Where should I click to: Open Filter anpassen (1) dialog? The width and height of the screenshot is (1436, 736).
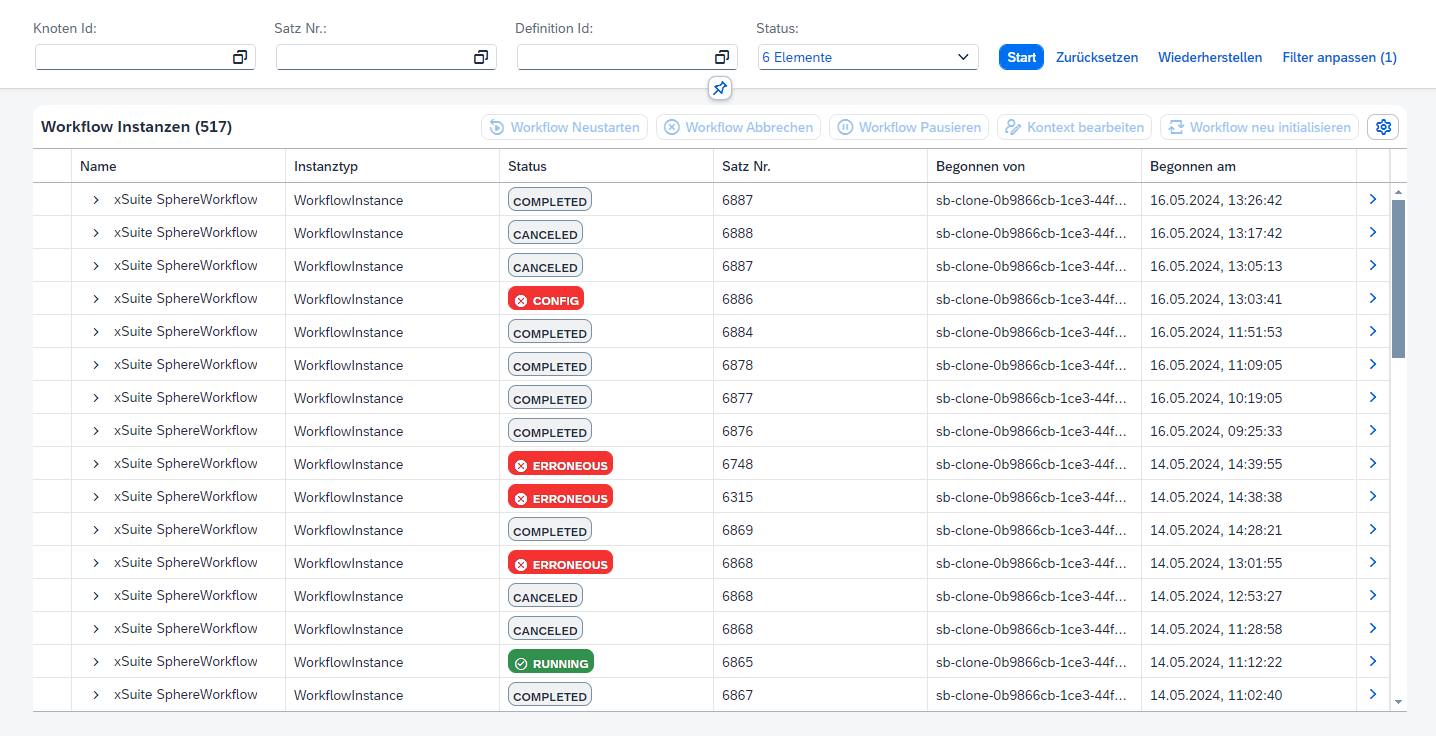coord(1339,57)
